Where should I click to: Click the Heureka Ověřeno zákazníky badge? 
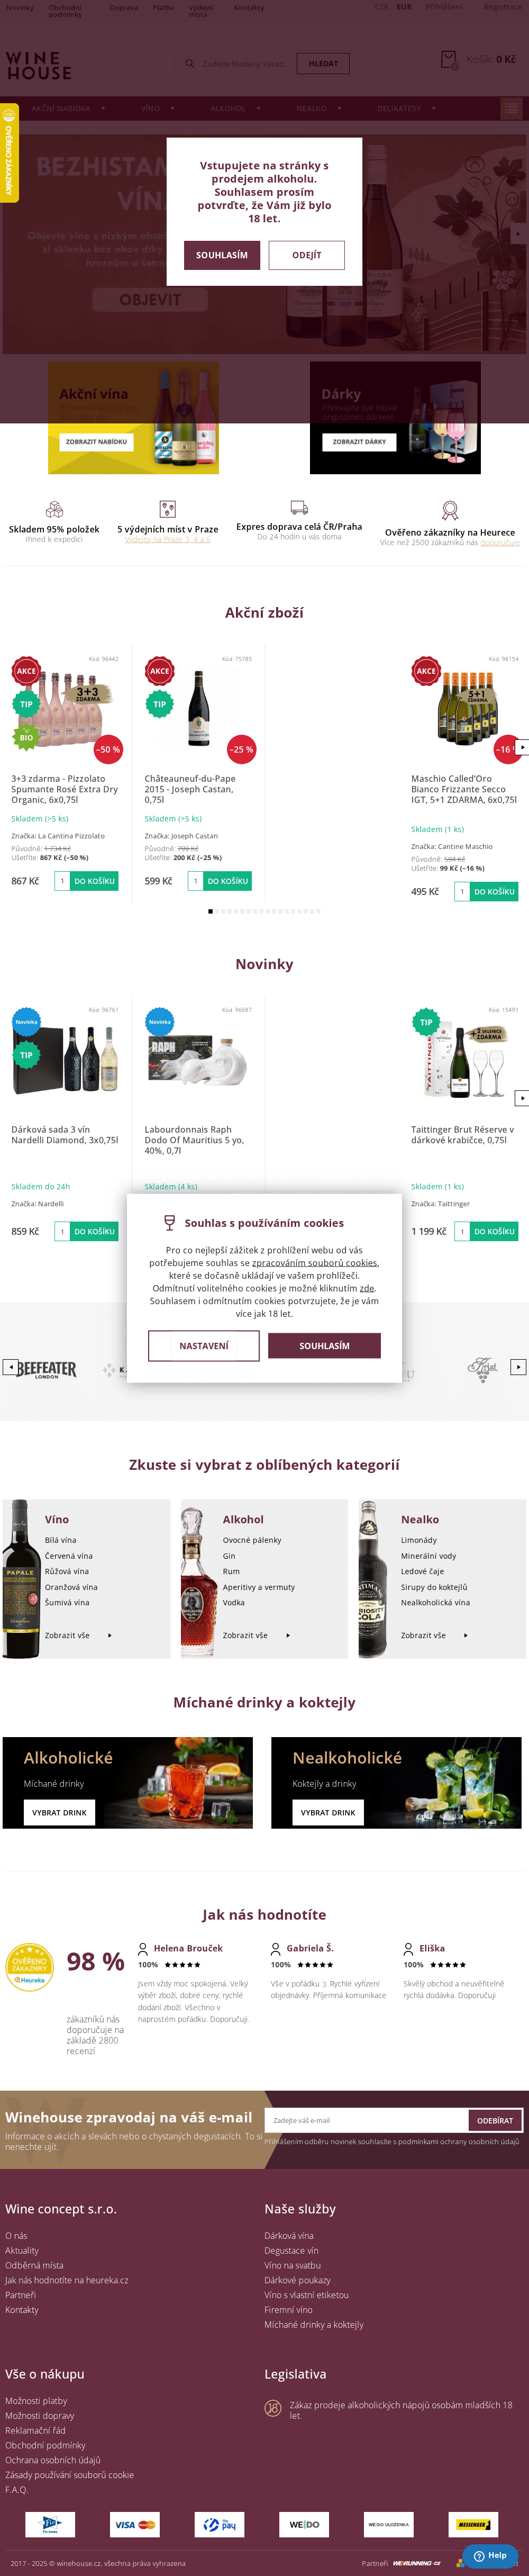[x=29, y=1967]
